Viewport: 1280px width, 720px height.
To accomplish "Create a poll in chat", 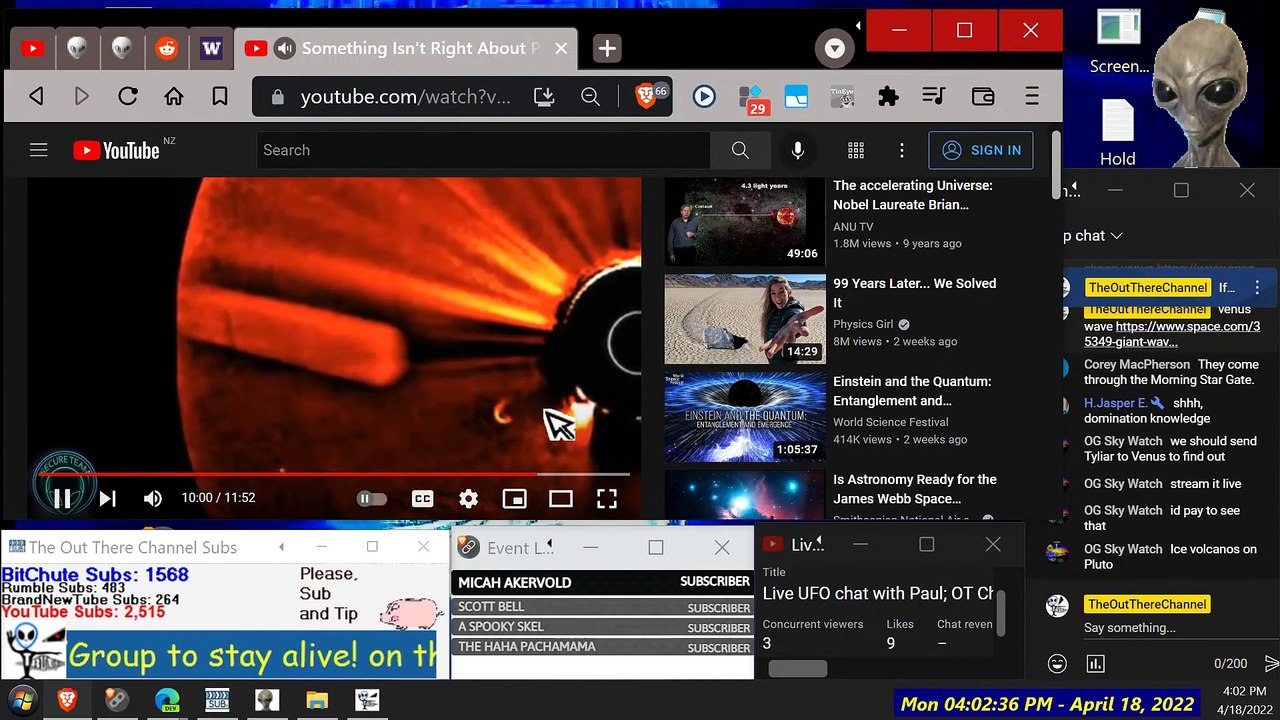I will click(1096, 664).
